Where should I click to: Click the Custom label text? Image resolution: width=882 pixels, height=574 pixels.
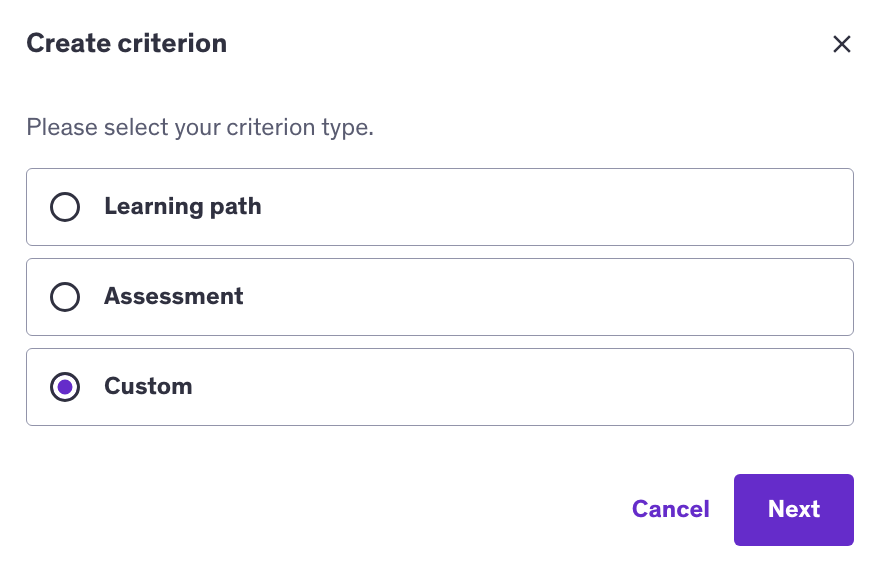[x=148, y=387]
